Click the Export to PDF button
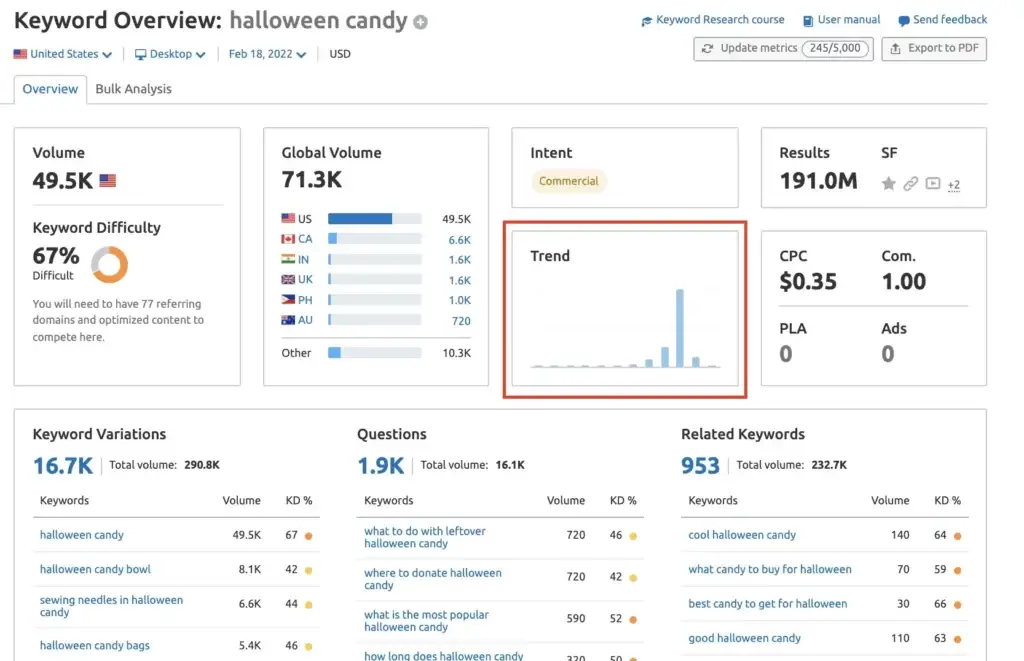Image resolution: width=1024 pixels, height=661 pixels. tap(933, 47)
